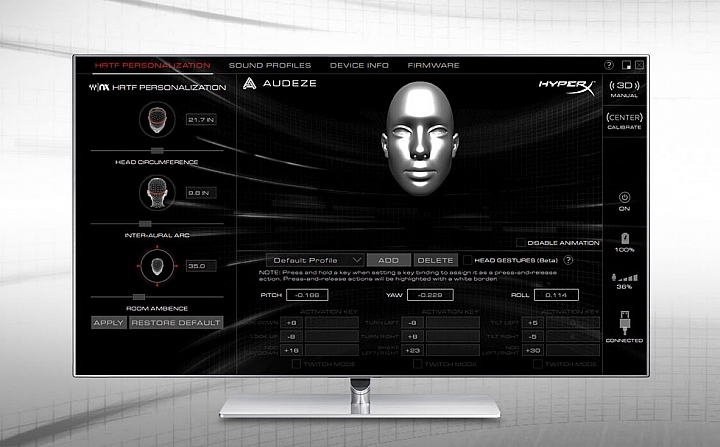This screenshot has width=720, height=447.
Task: Click the Turn Left threshold value field
Action: coord(412,323)
